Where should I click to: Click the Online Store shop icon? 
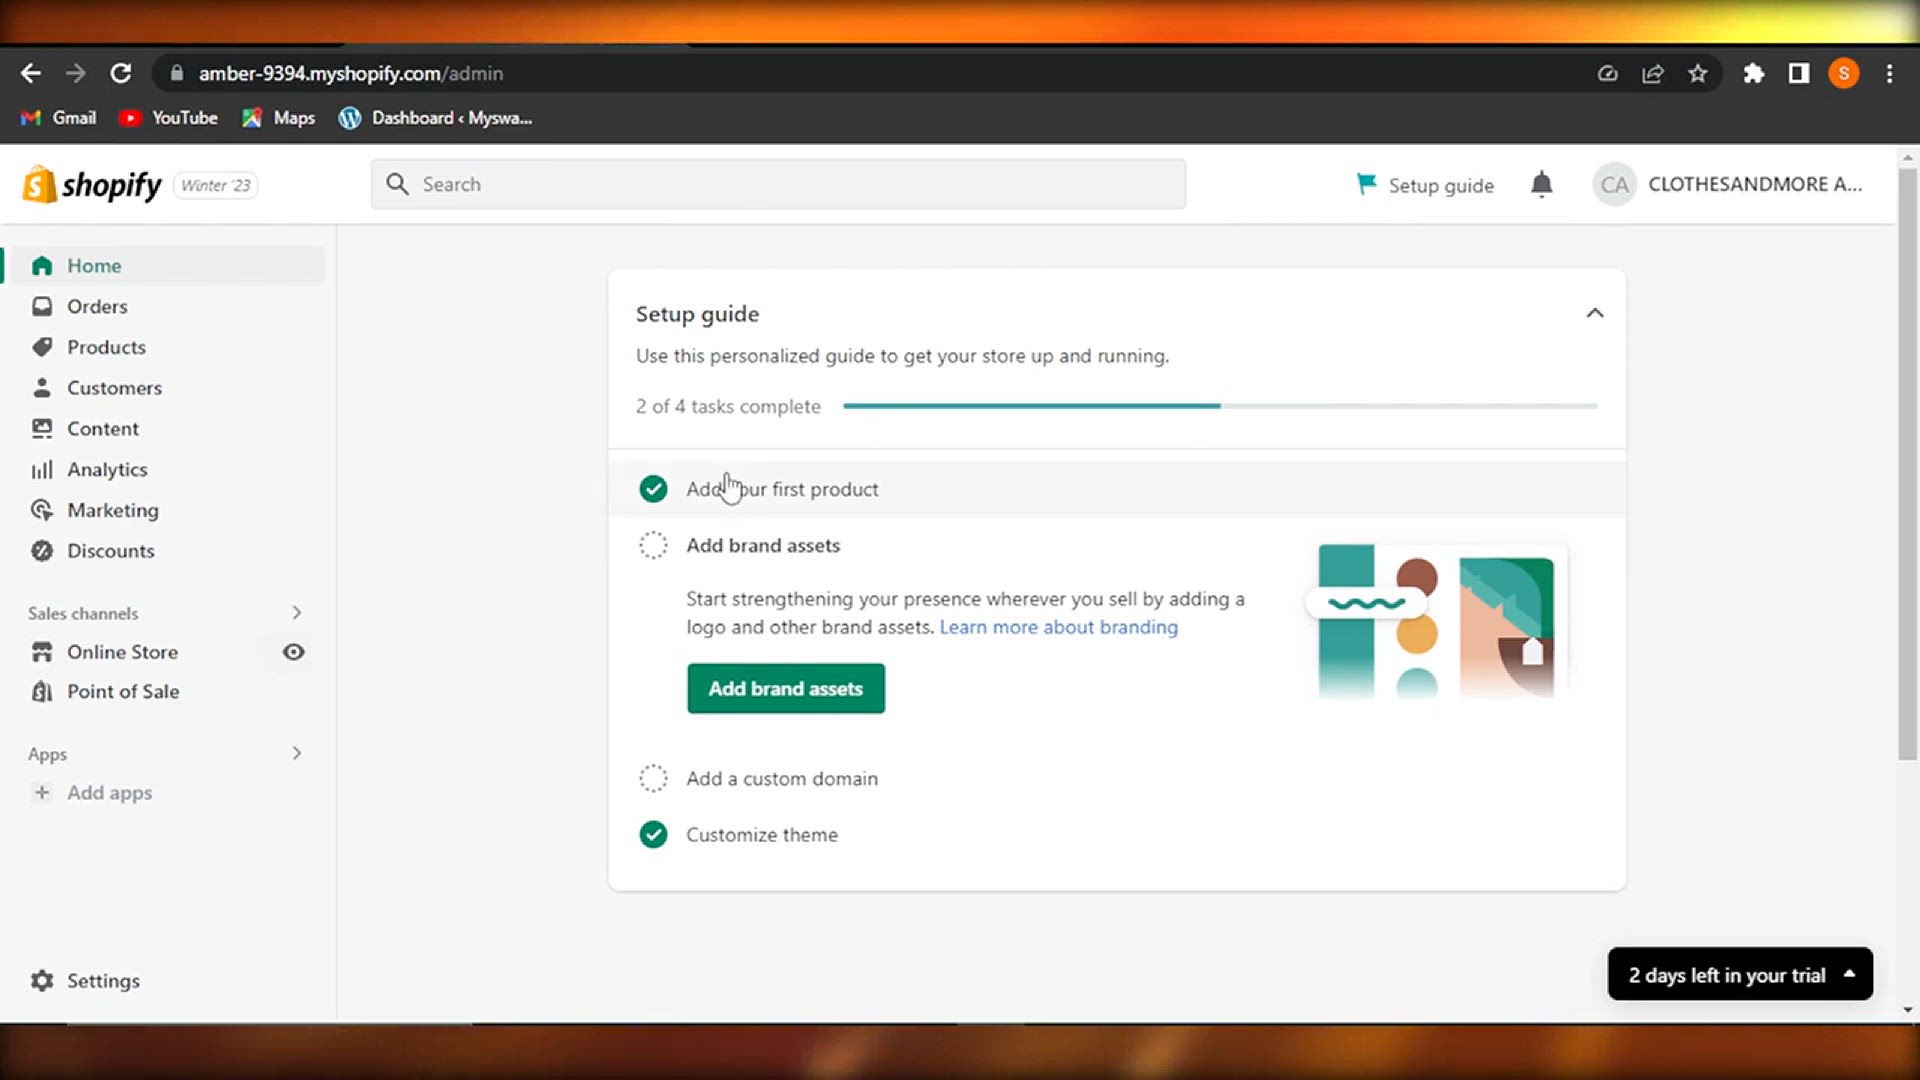coord(42,652)
